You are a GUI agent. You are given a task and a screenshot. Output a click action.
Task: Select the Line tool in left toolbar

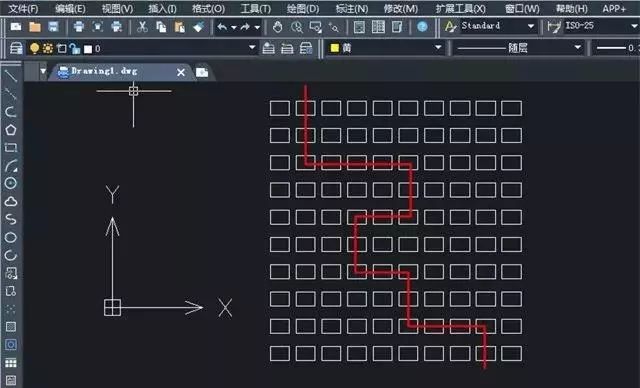tap(11, 76)
